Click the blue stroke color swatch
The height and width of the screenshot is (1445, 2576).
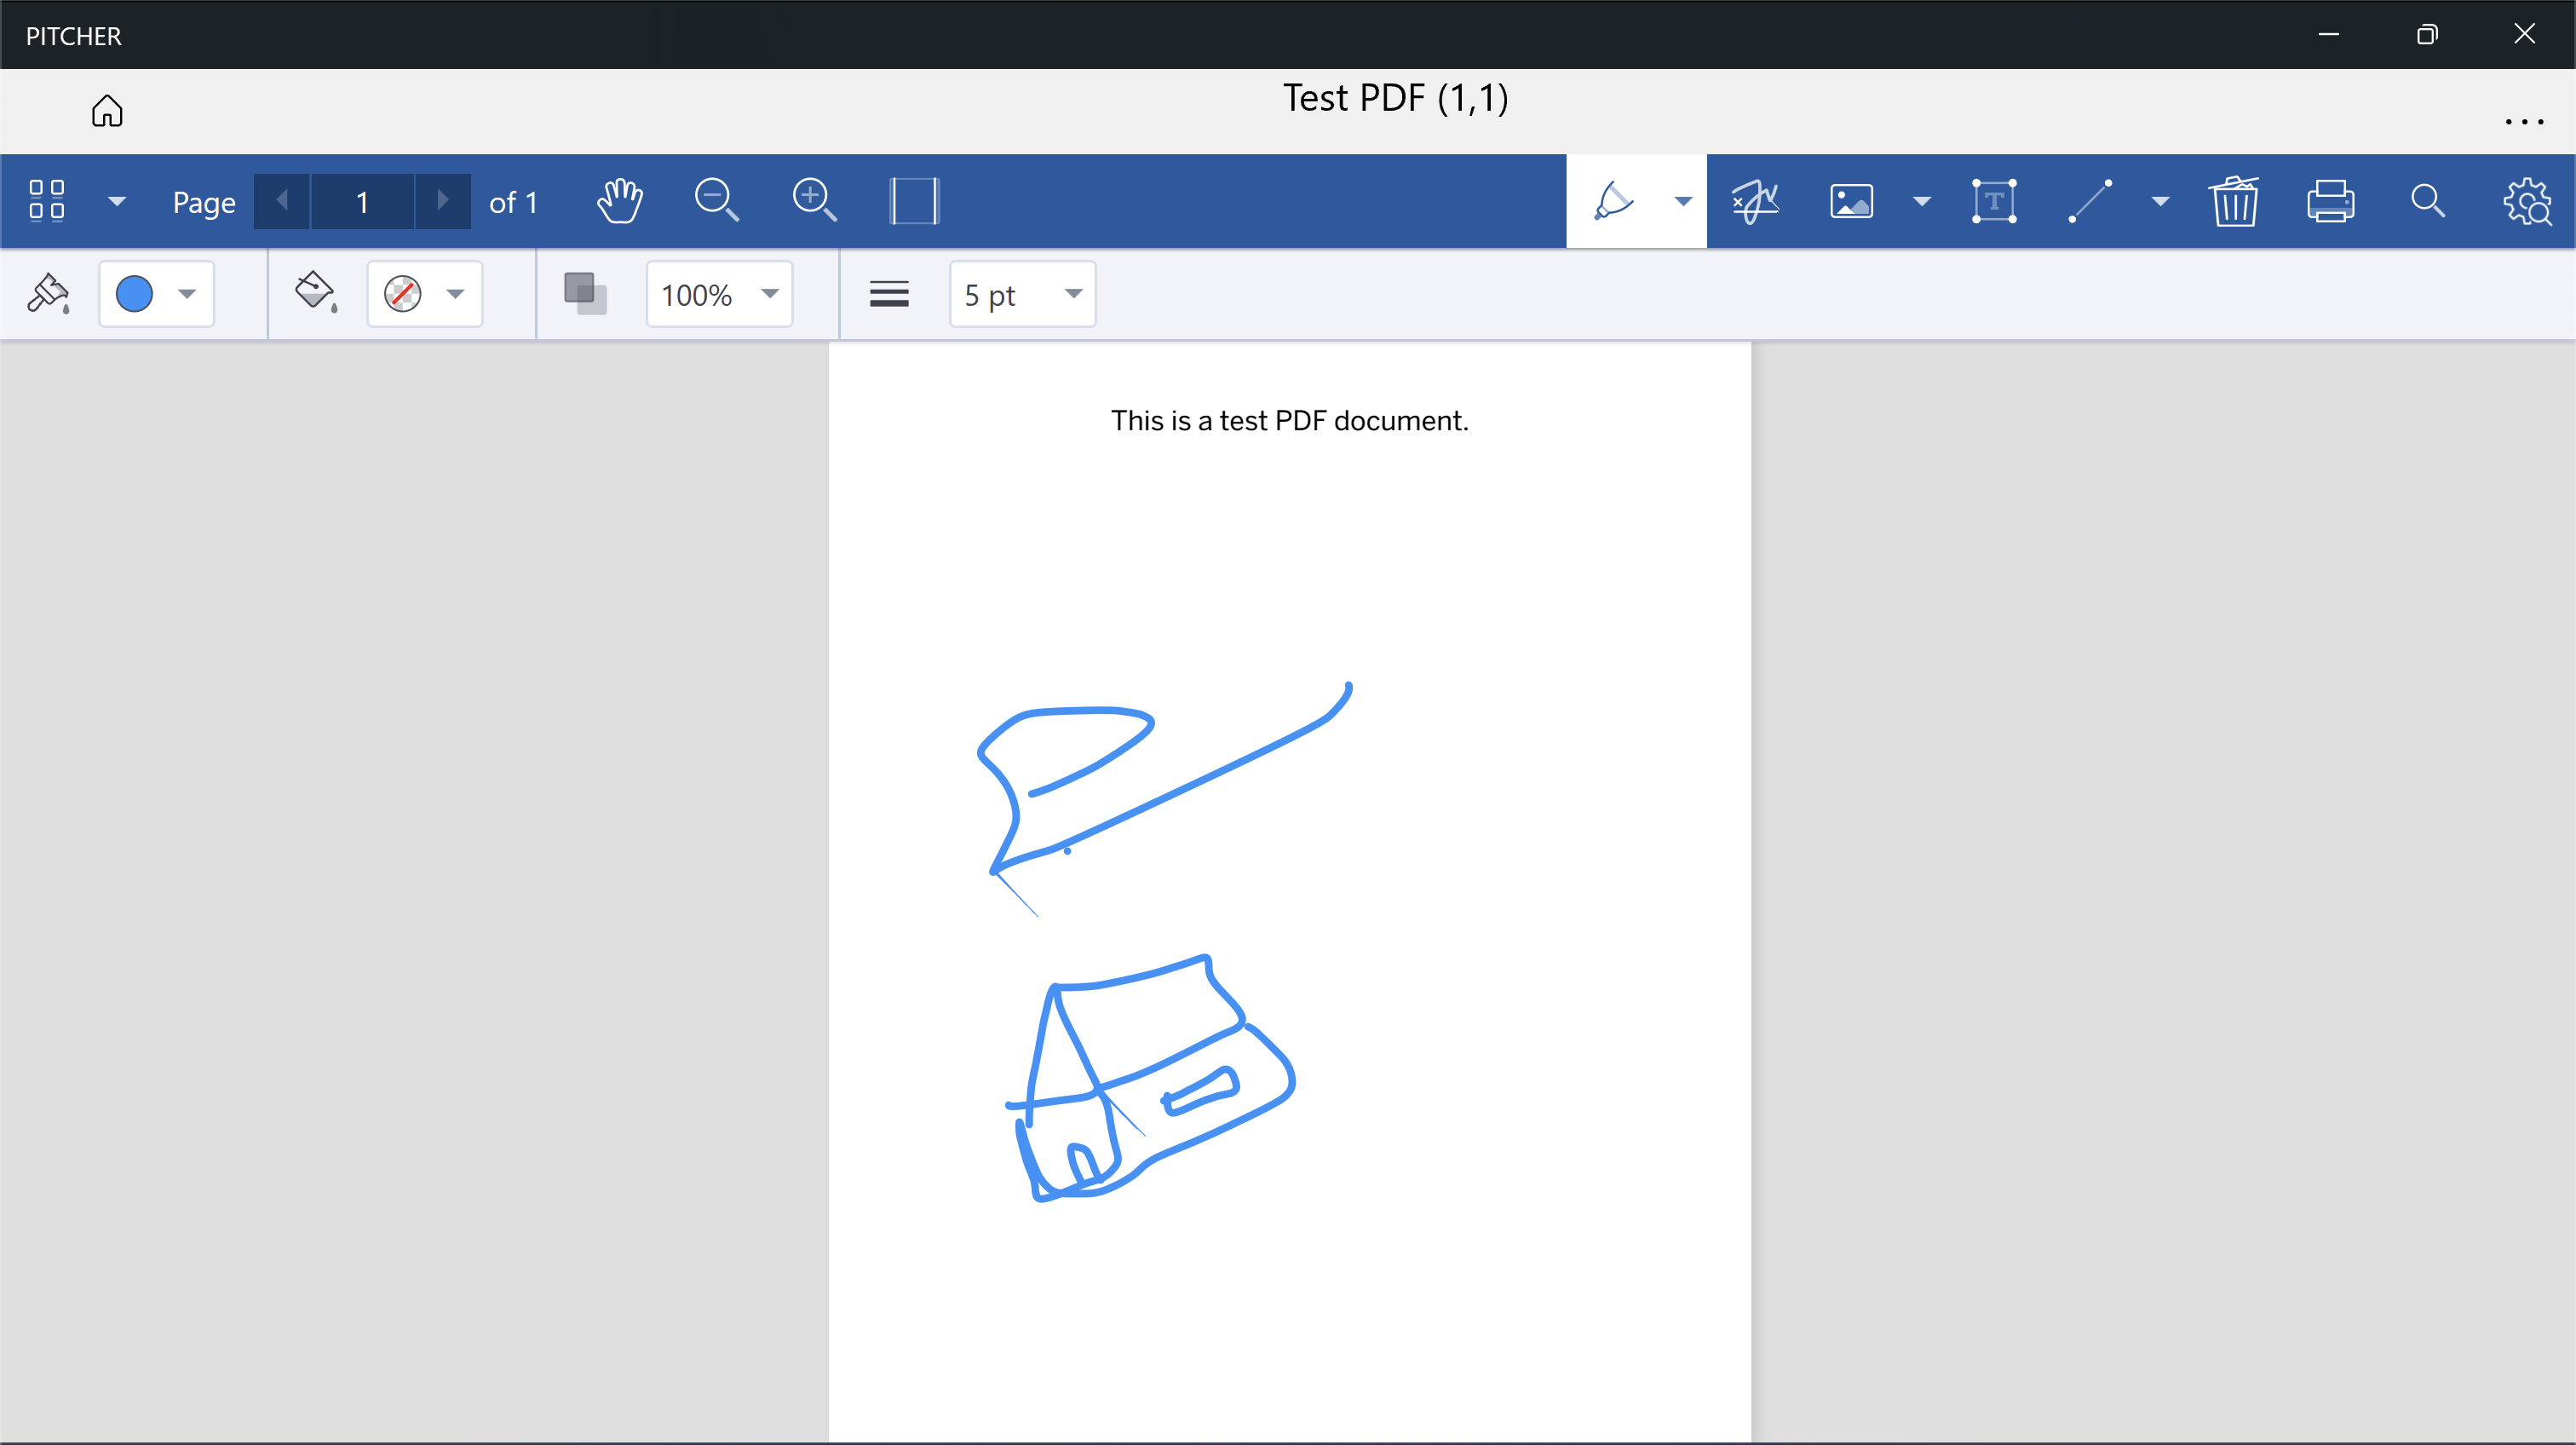tap(135, 294)
